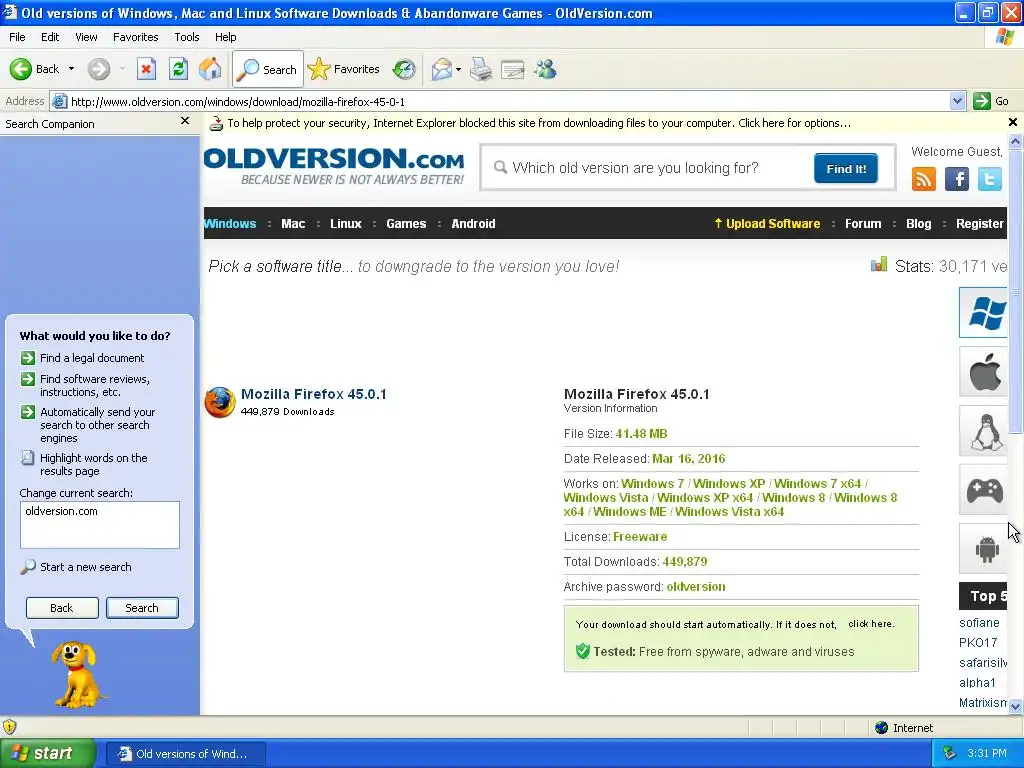Click the Forward arrow icon

pyautogui.click(x=99, y=69)
